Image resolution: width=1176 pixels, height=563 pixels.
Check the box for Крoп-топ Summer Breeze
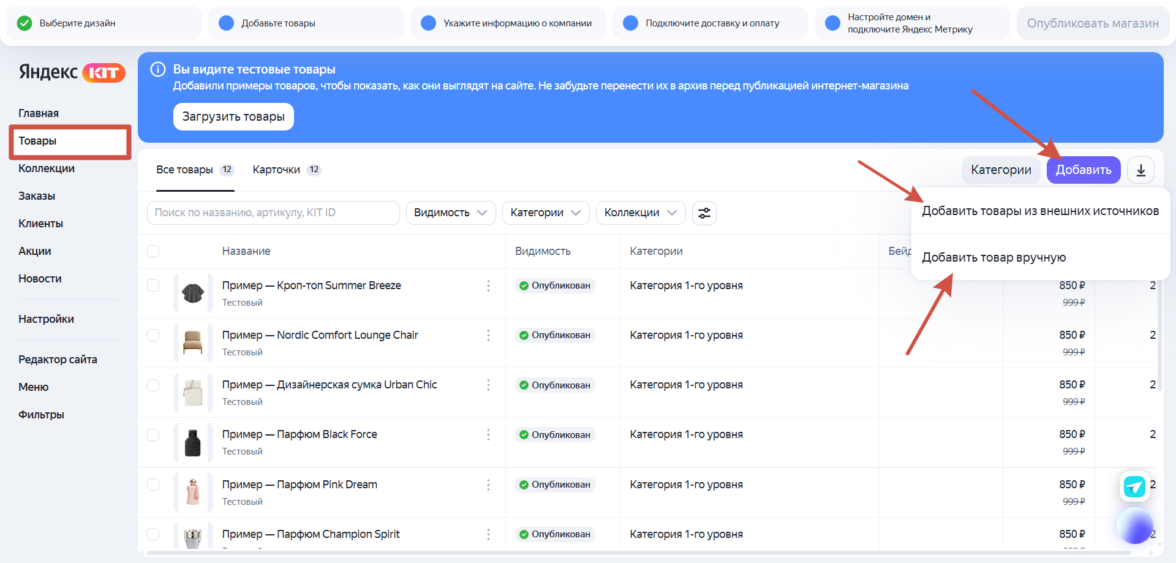(x=153, y=286)
